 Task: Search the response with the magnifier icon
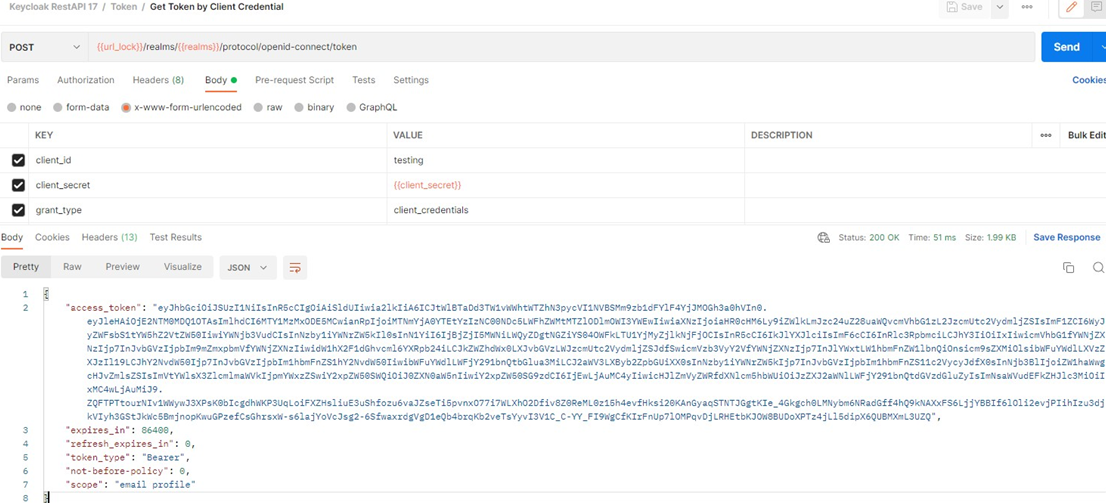click(x=1098, y=267)
